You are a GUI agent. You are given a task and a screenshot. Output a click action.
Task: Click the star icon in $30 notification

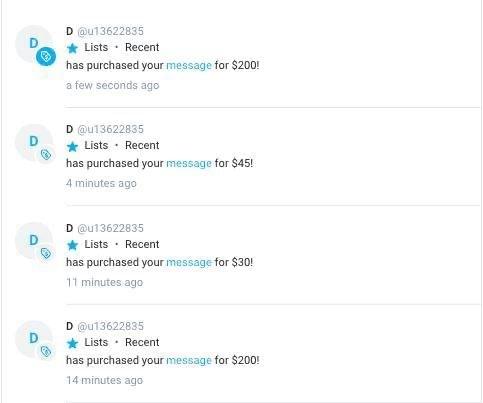(x=72, y=245)
